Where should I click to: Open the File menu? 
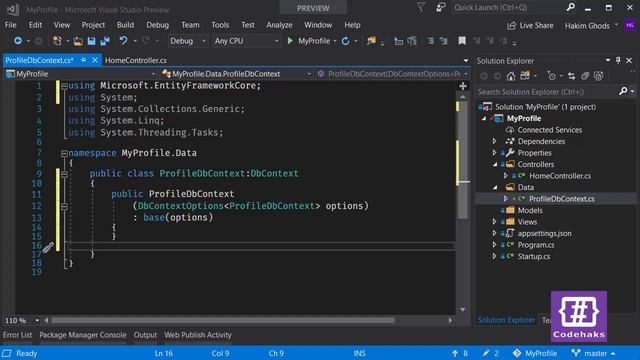[11, 25]
